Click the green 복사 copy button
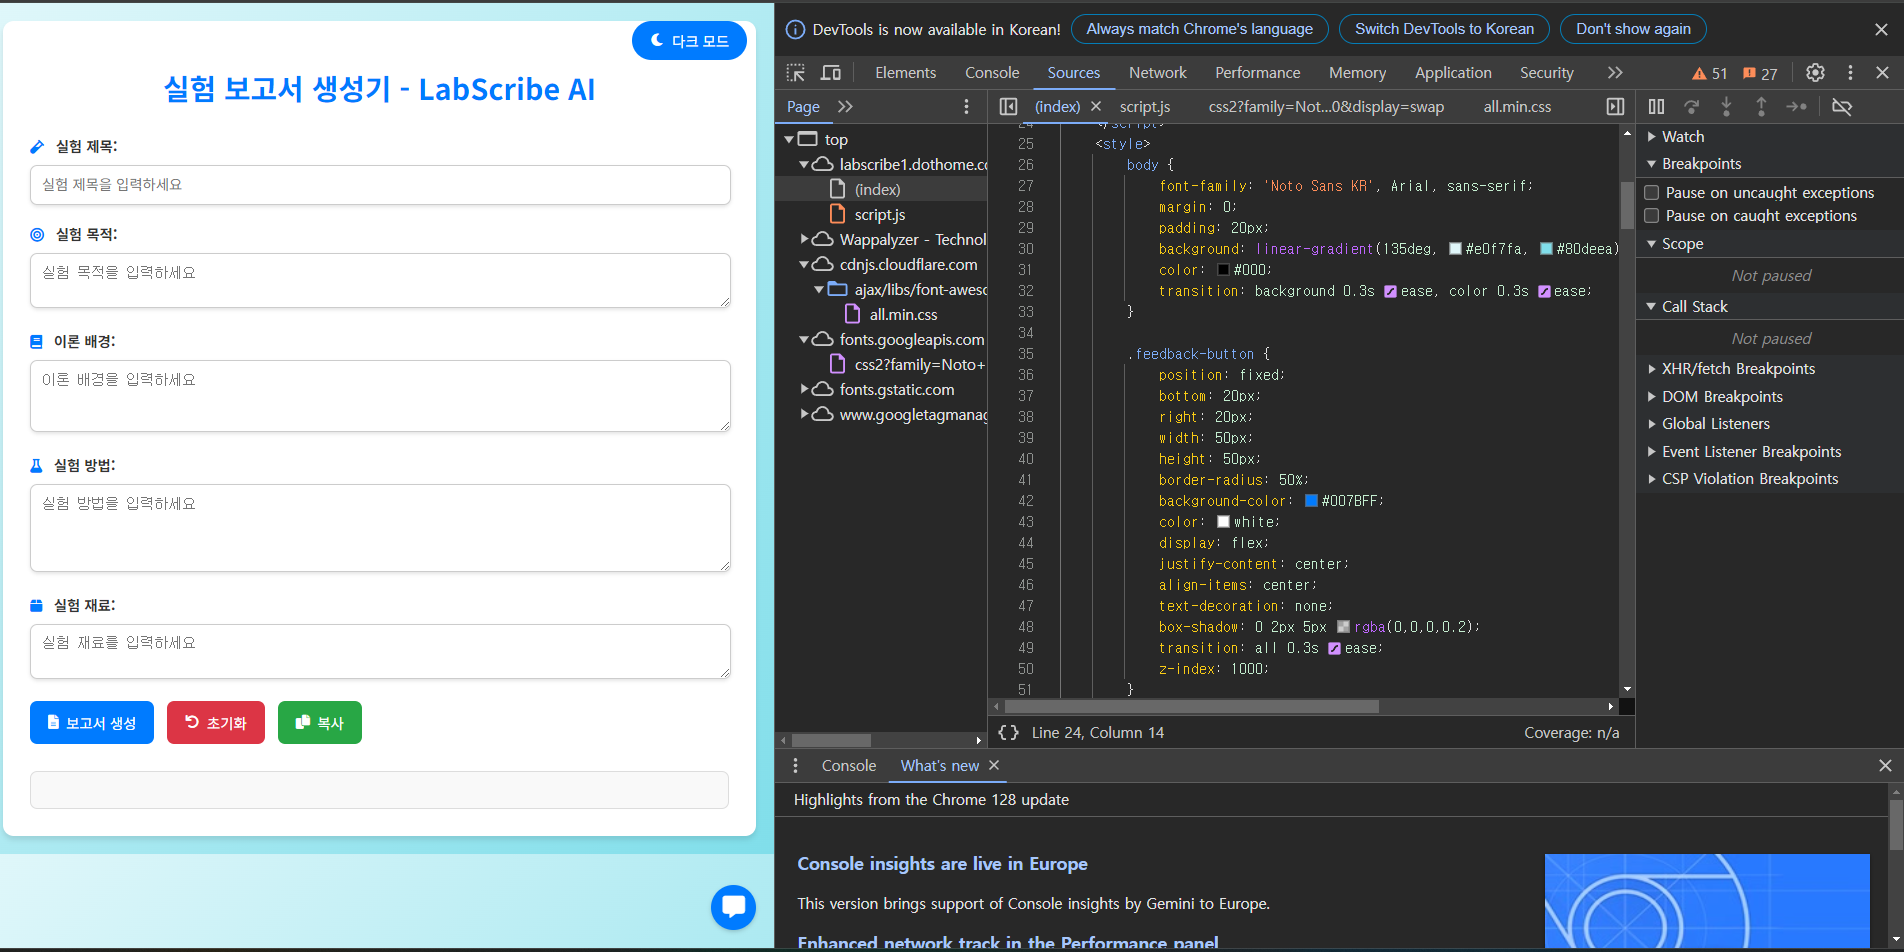The image size is (1904, 952). tap(320, 723)
